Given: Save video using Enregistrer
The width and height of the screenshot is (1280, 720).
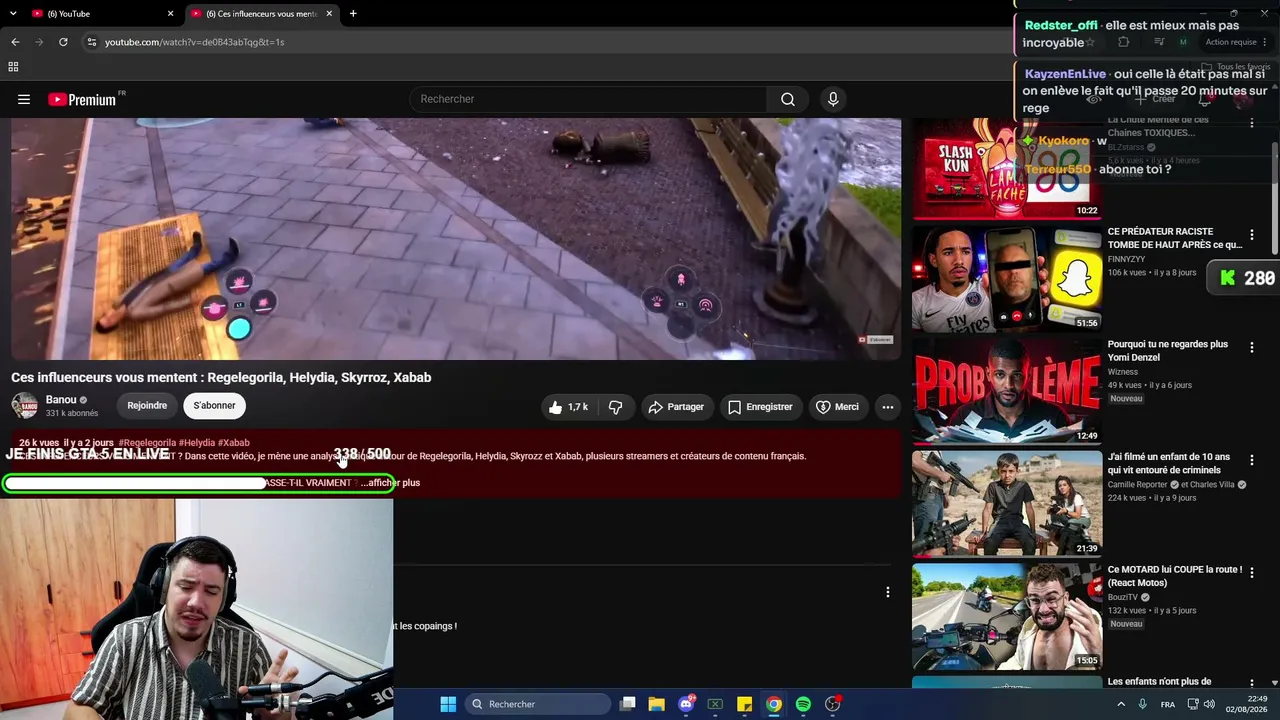Looking at the screenshot, I should click(760, 407).
